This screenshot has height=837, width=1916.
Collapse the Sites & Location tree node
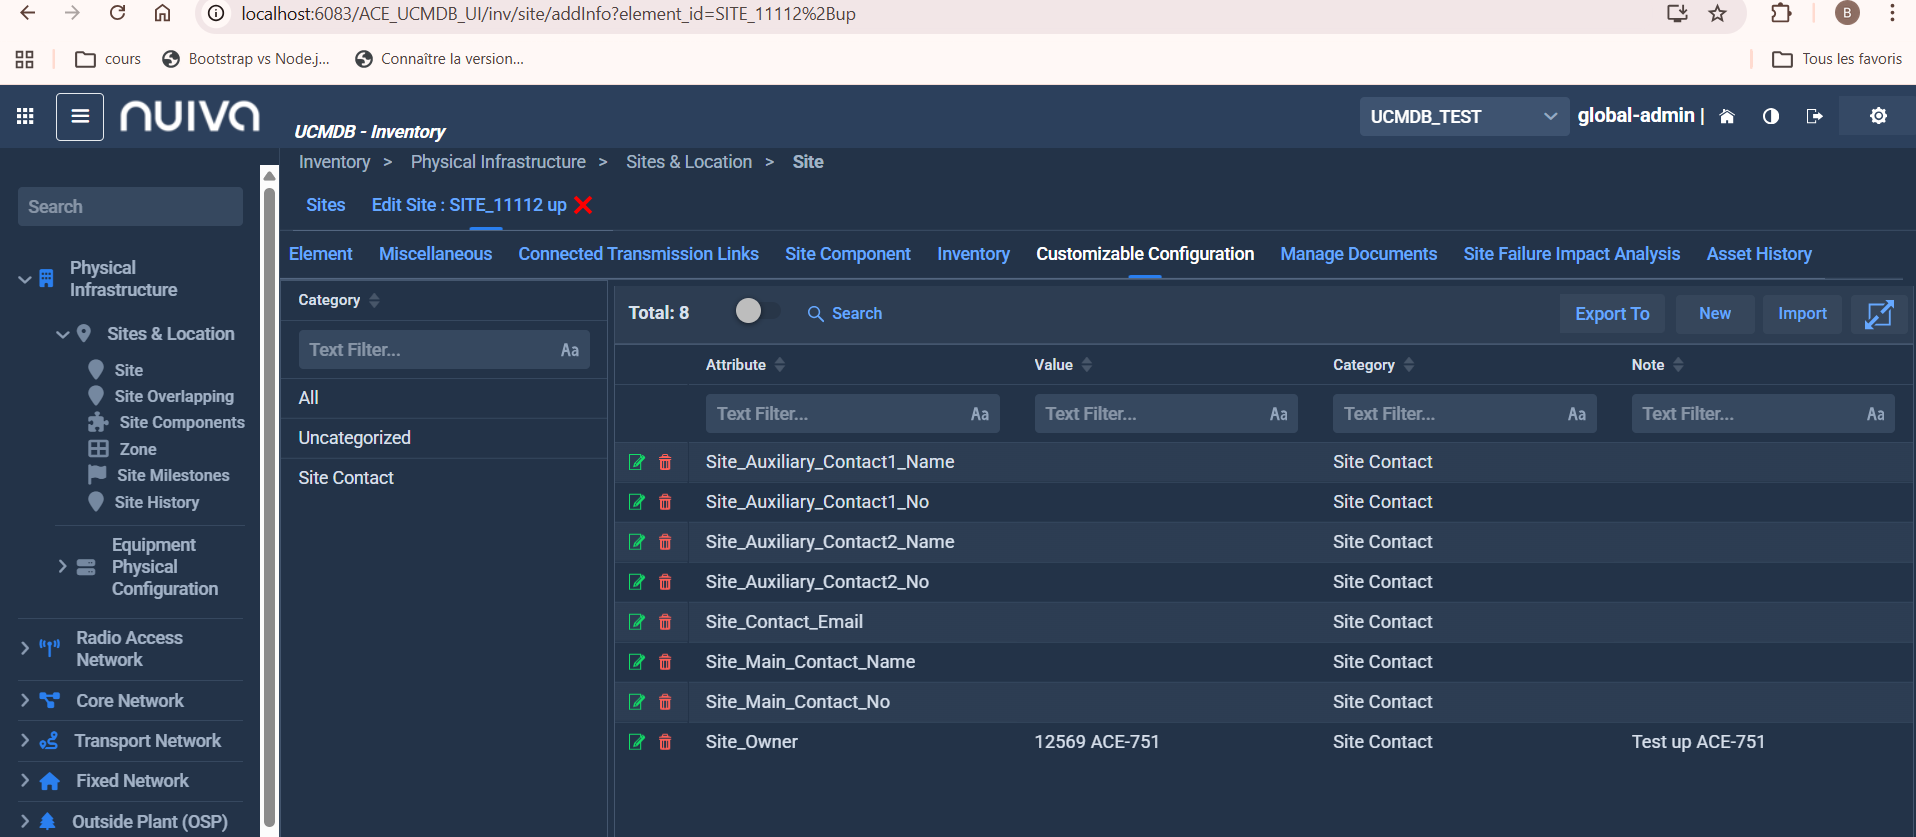coord(63,334)
